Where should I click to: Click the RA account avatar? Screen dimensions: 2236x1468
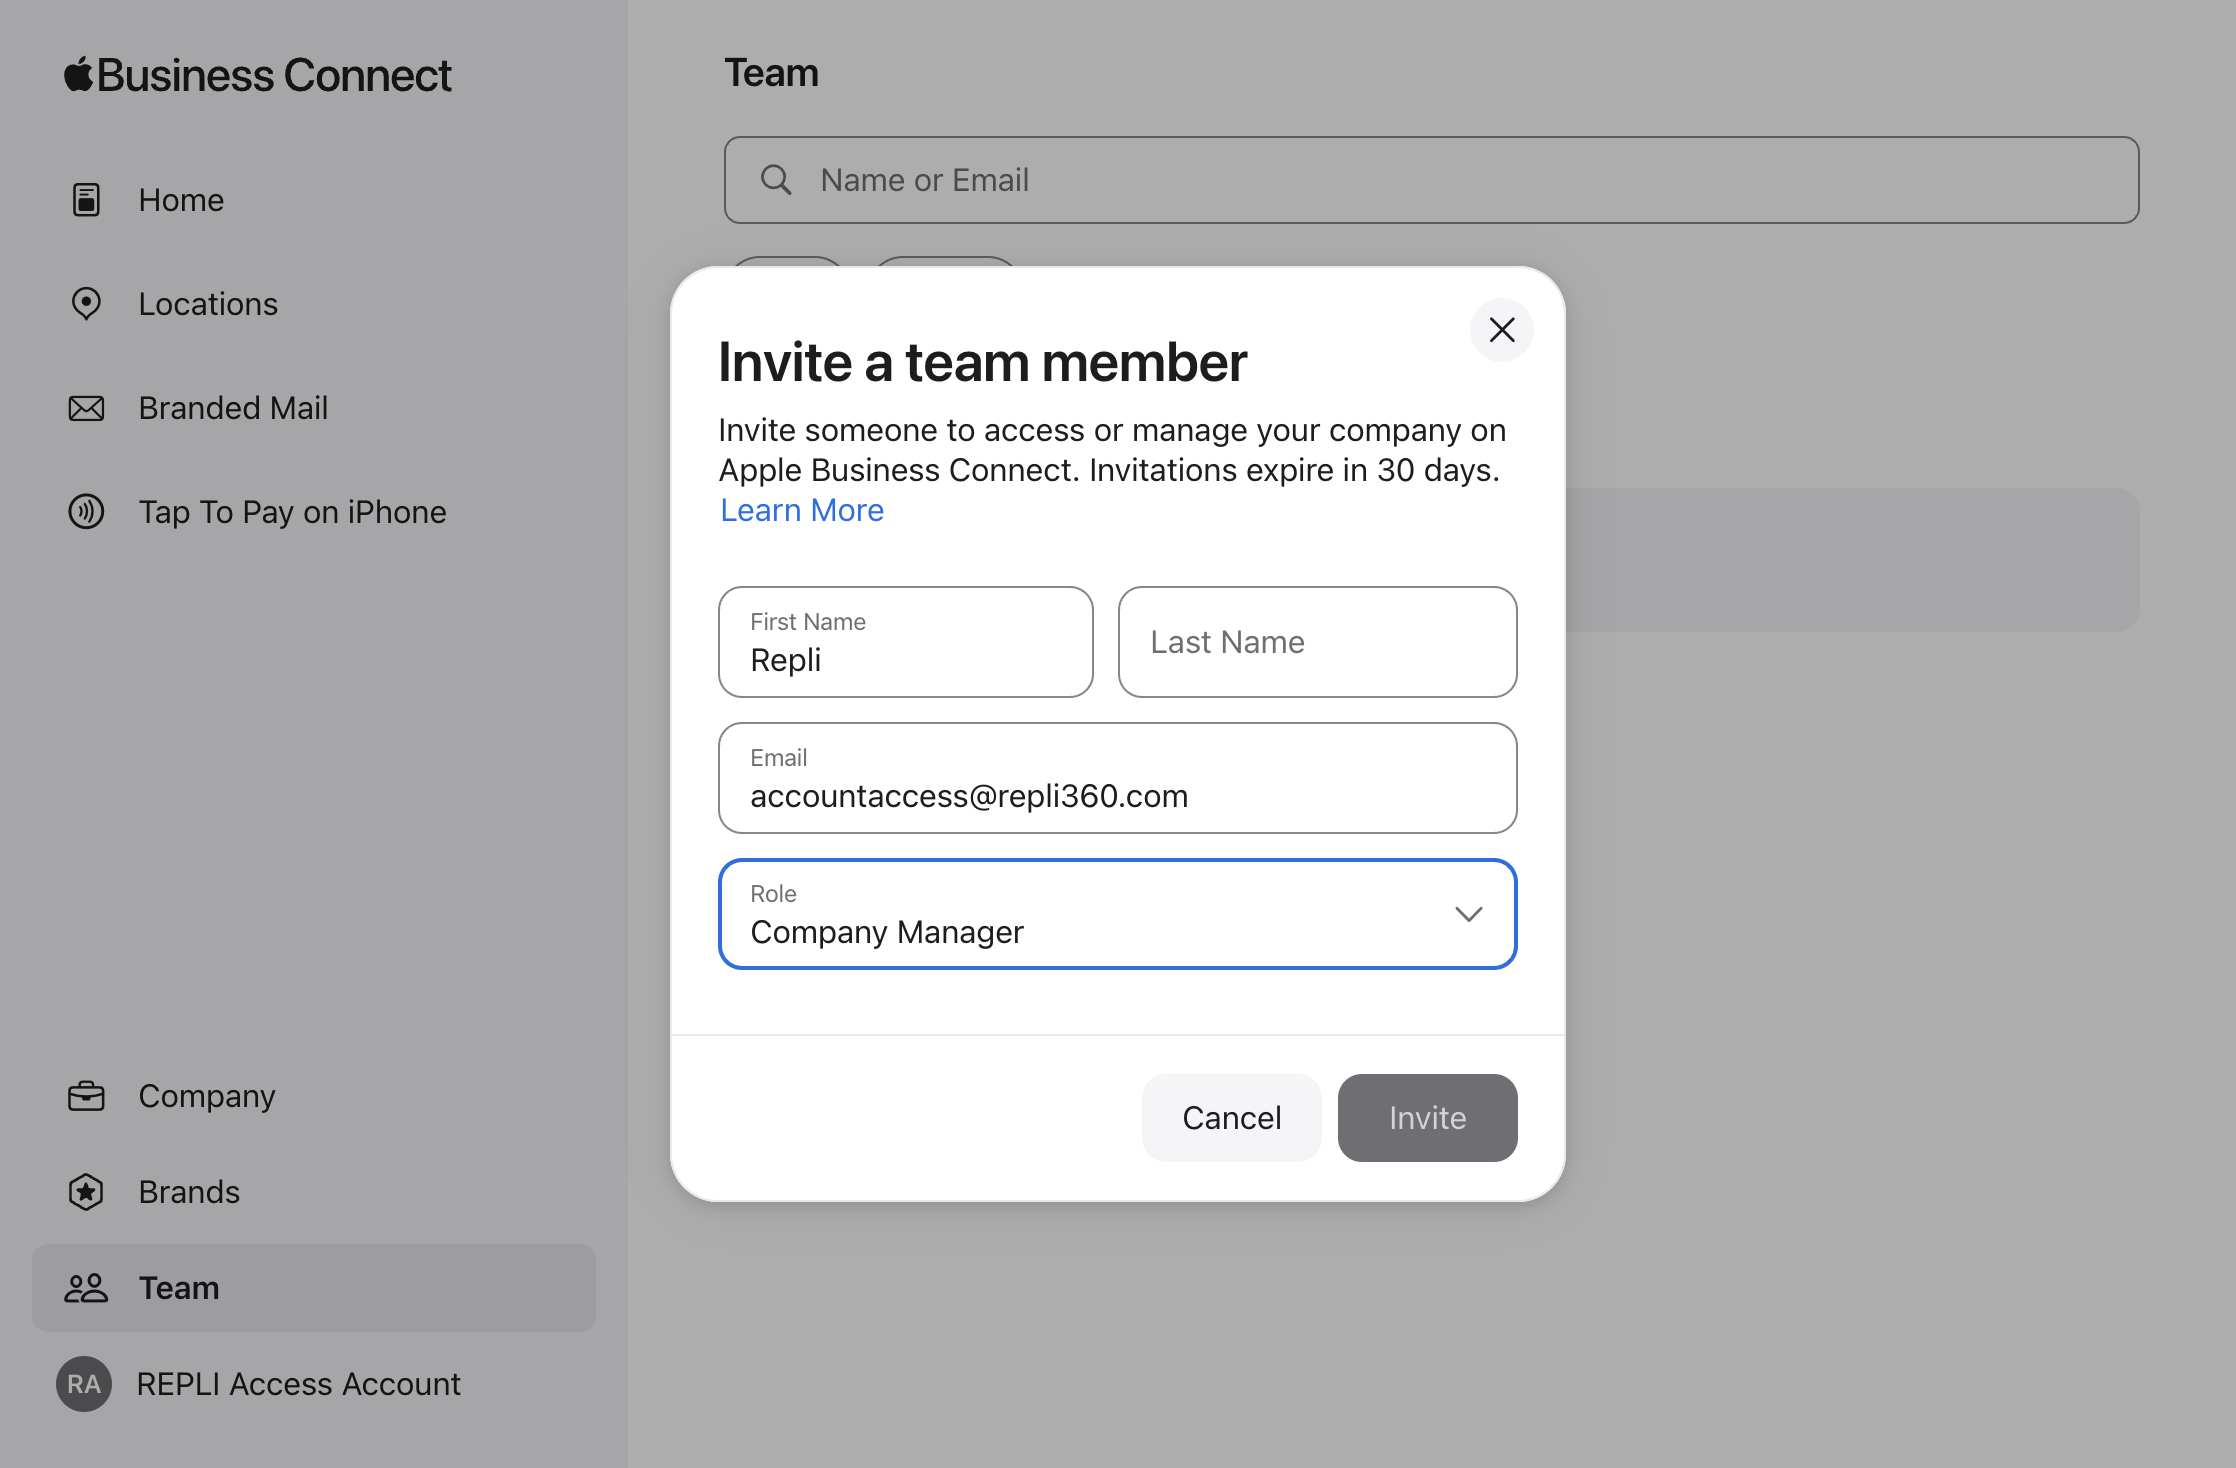84,1384
